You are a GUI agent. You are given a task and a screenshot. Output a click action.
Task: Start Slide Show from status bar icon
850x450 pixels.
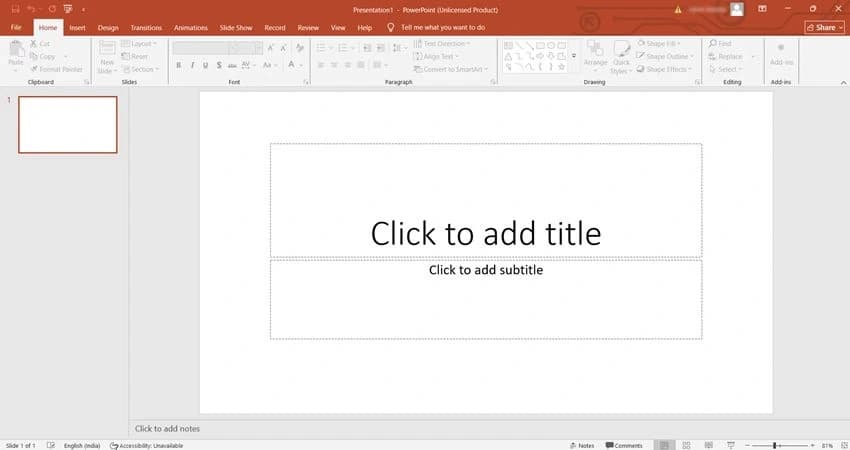click(x=731, y=445)
